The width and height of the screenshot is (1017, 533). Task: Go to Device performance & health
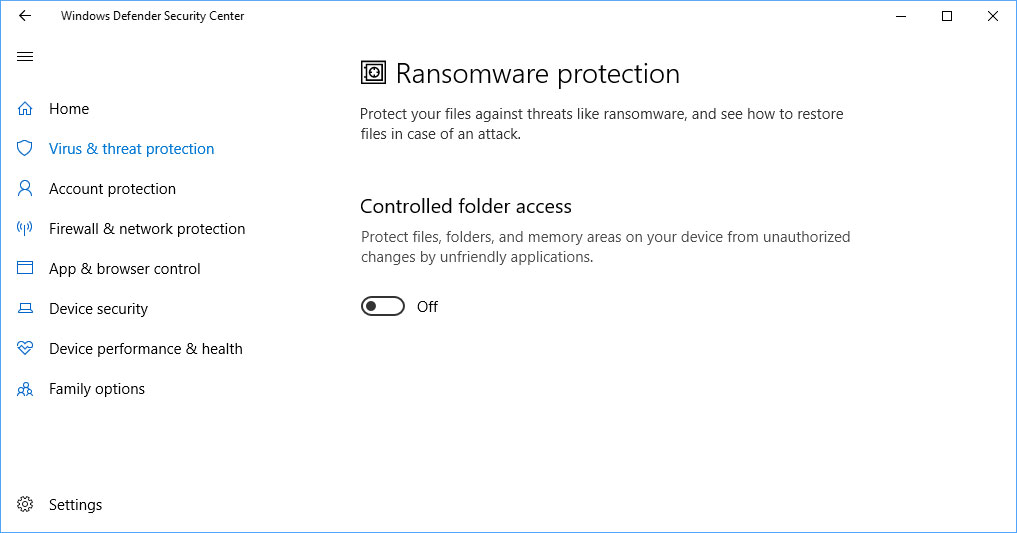click(x=146, y=349)
